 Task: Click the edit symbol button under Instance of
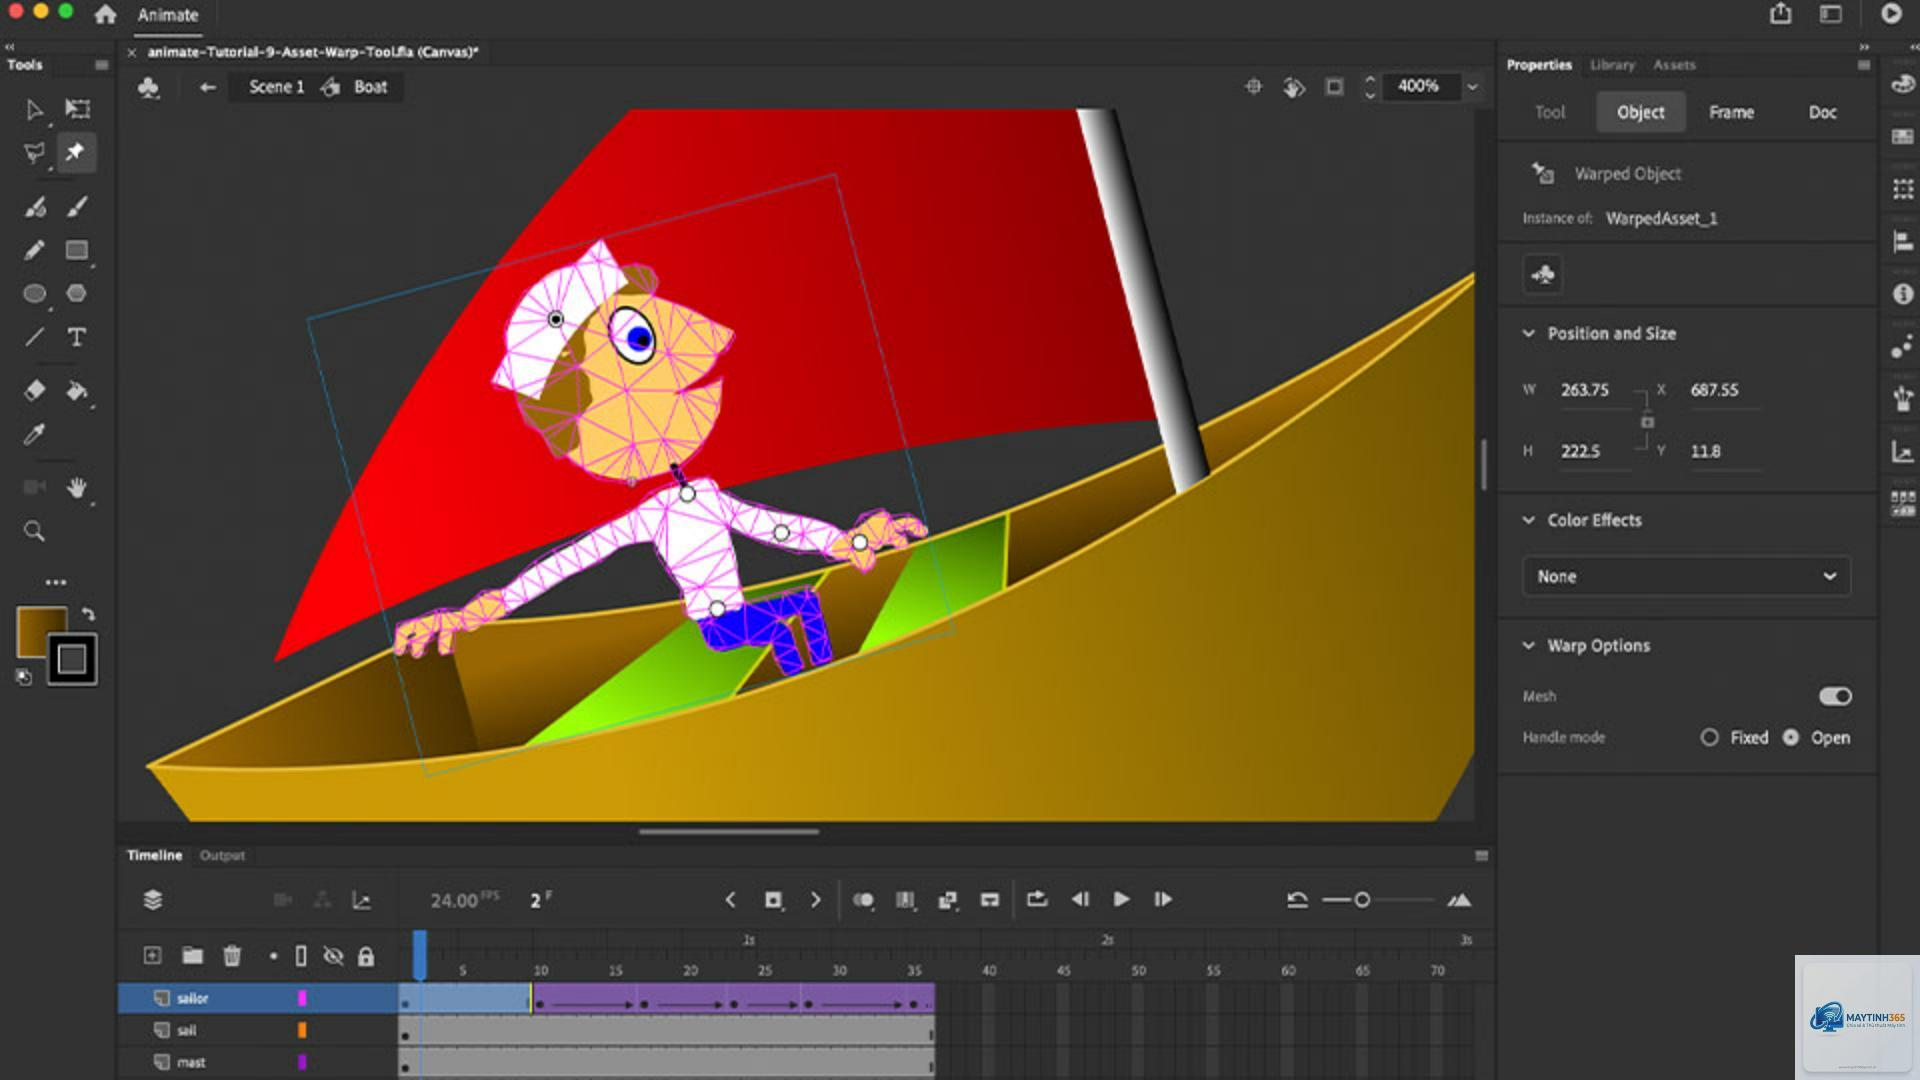pos(1543,274)
